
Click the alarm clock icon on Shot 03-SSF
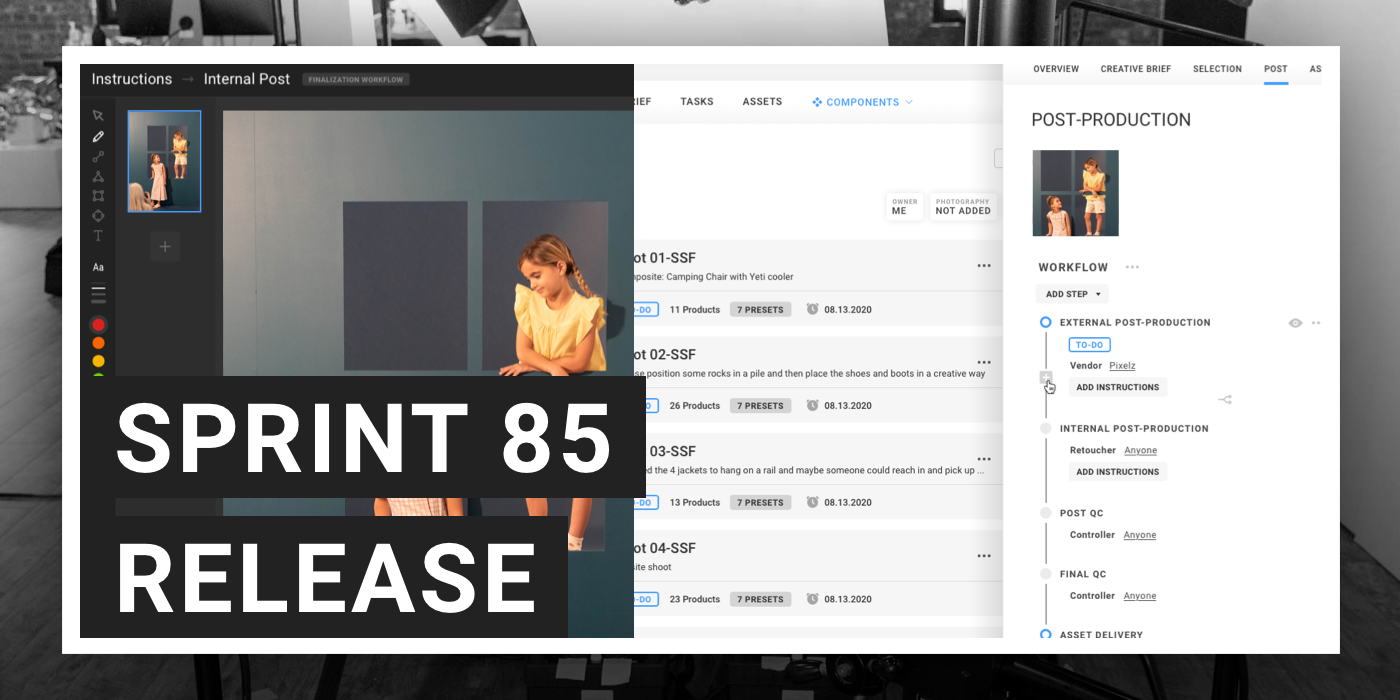click(x=812, y=502)
